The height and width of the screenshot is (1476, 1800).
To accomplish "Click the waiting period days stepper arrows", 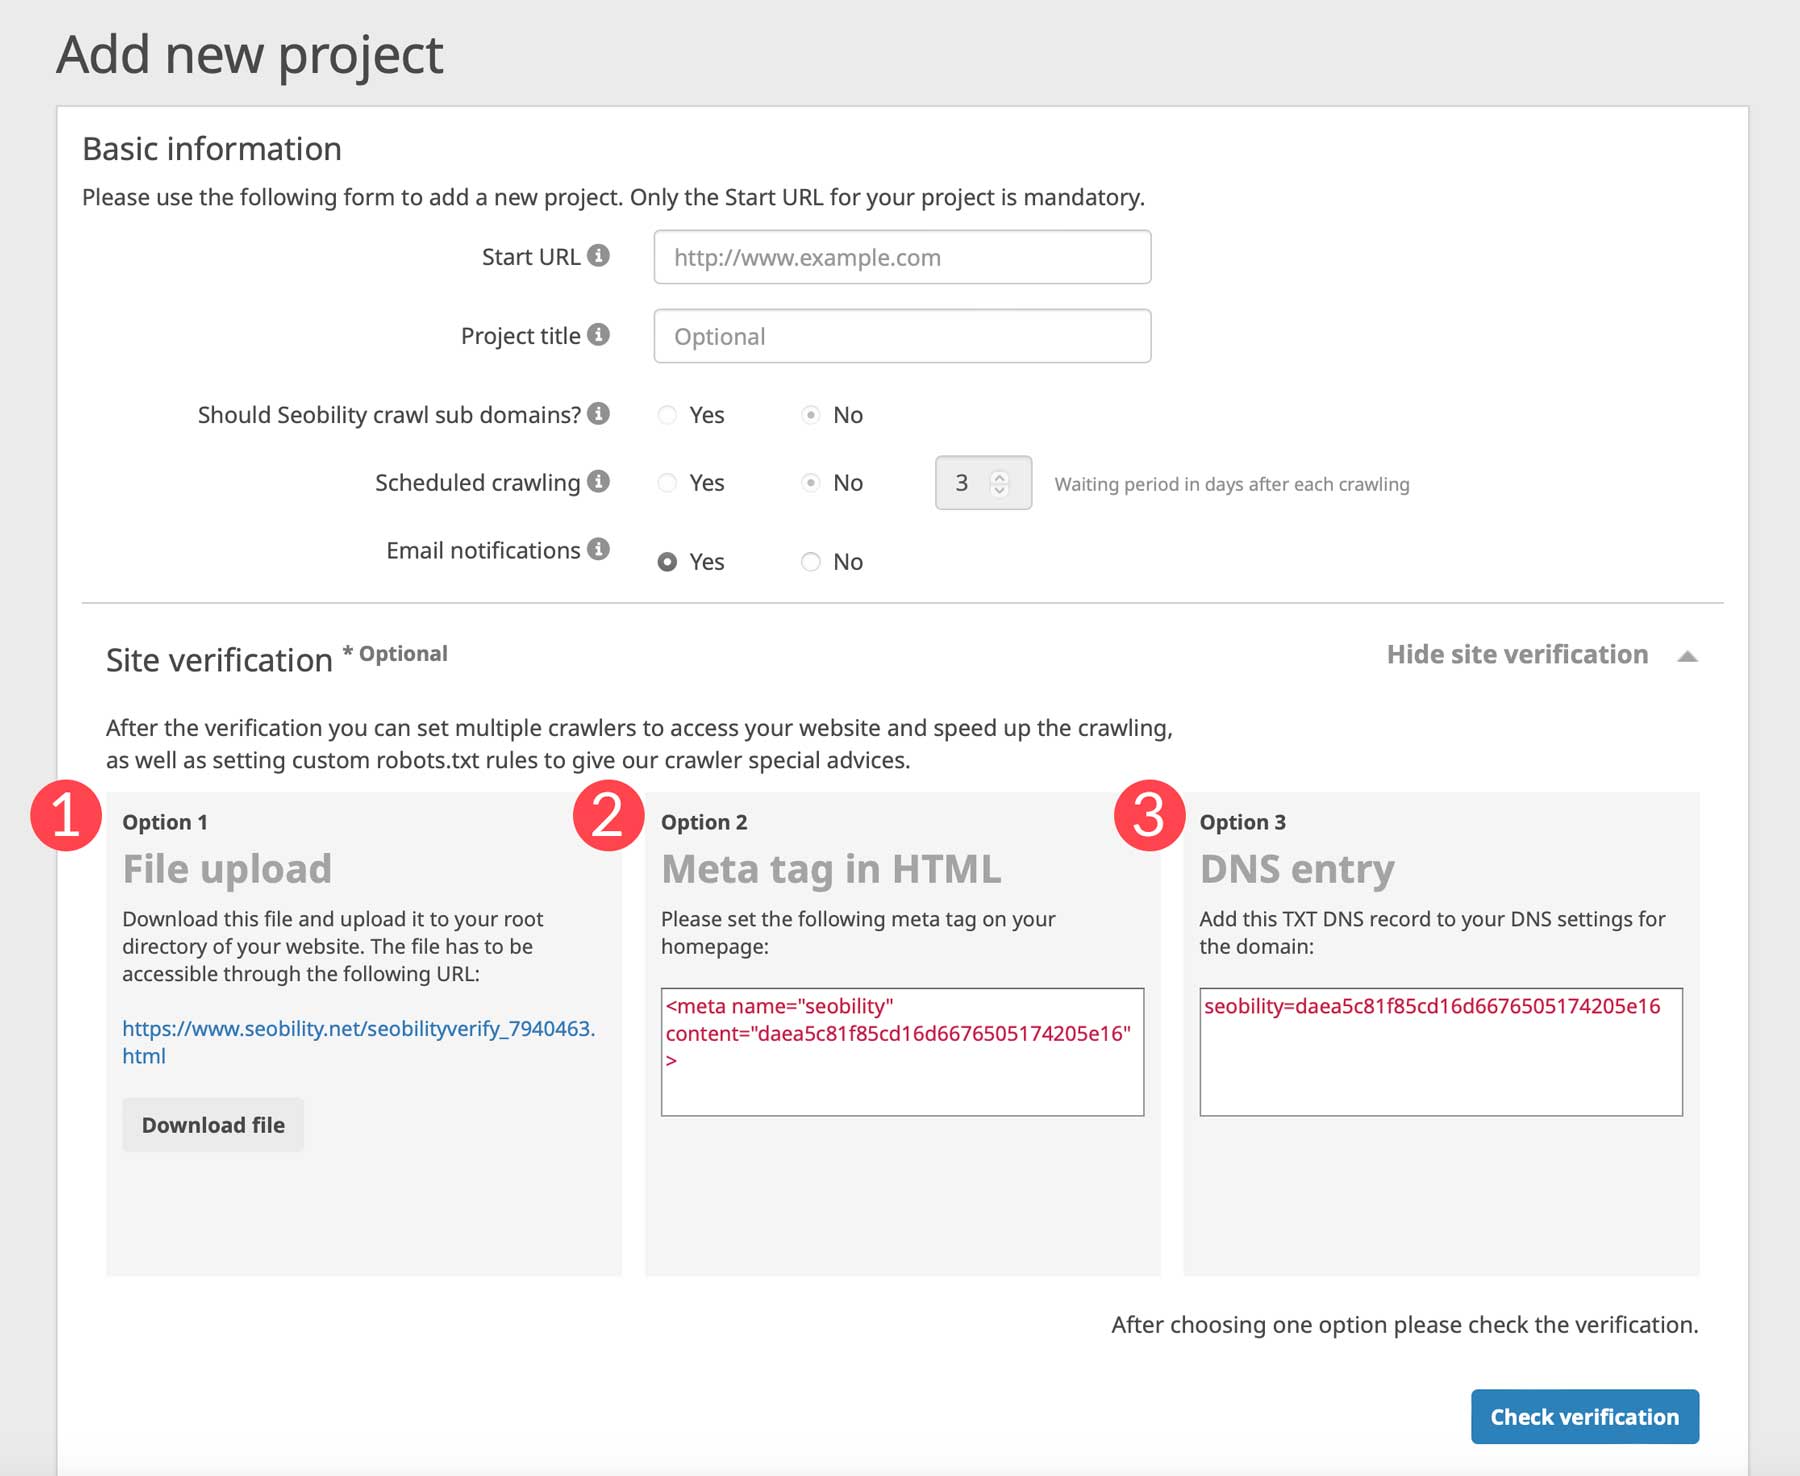I will (x=999, y=483).
